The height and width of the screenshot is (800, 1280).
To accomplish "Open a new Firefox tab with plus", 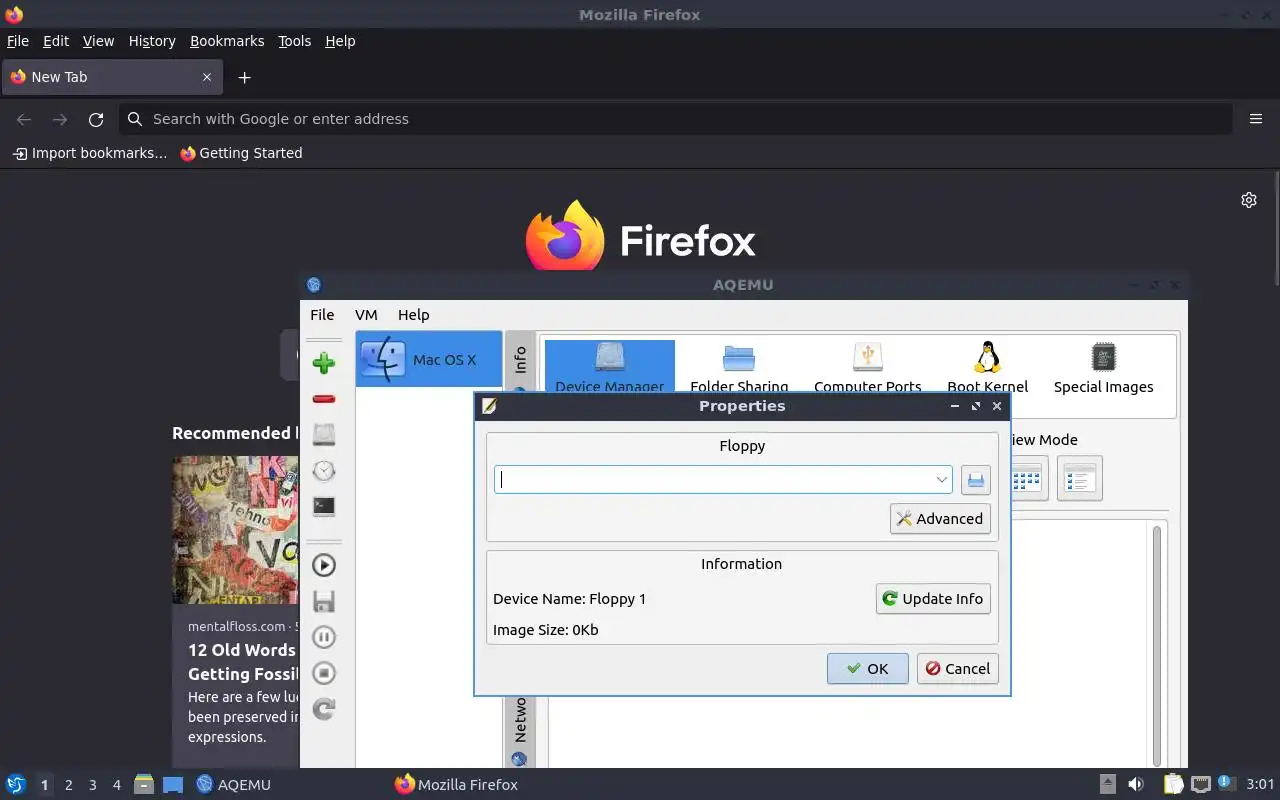I will [244, 77].
